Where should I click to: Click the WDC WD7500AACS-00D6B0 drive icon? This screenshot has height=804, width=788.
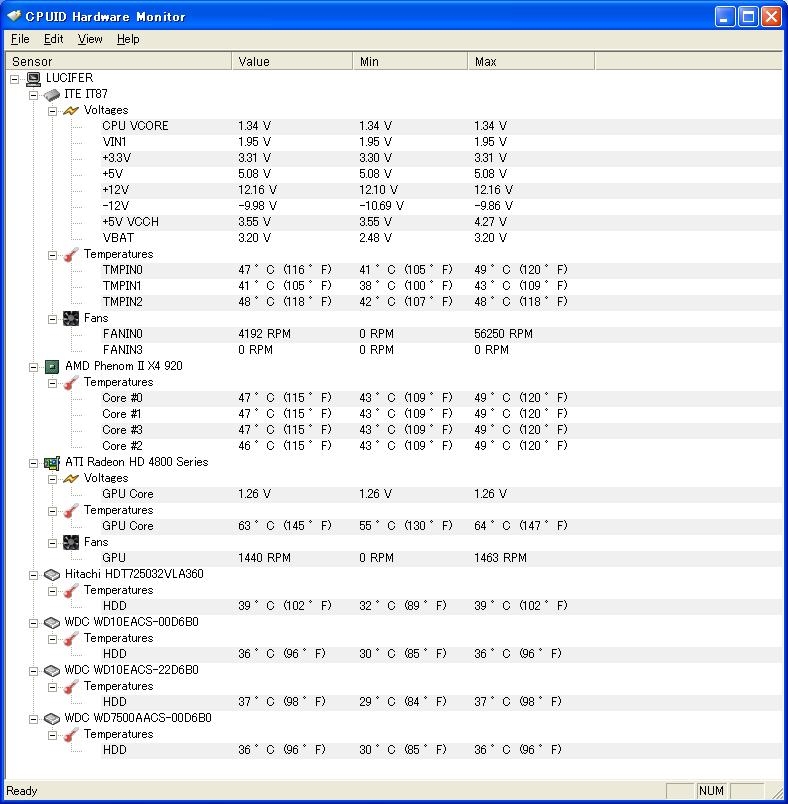[52, 718]
